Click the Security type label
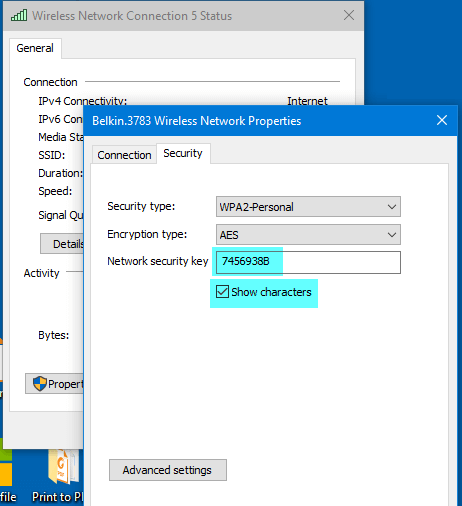 point(141,206)
